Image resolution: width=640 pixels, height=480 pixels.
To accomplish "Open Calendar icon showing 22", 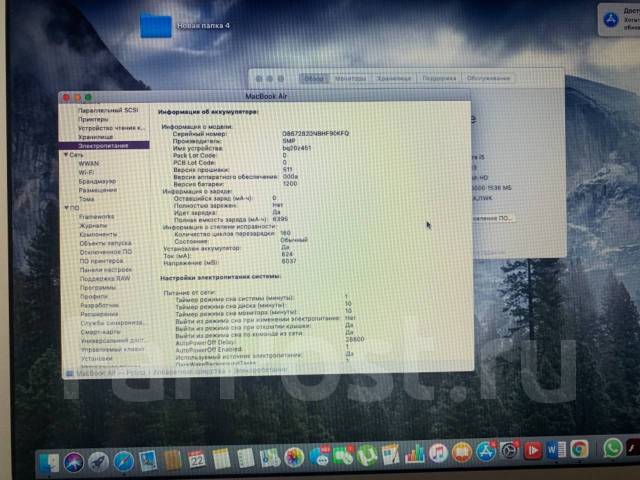I will pyautogui.click(x=196, y=459).
